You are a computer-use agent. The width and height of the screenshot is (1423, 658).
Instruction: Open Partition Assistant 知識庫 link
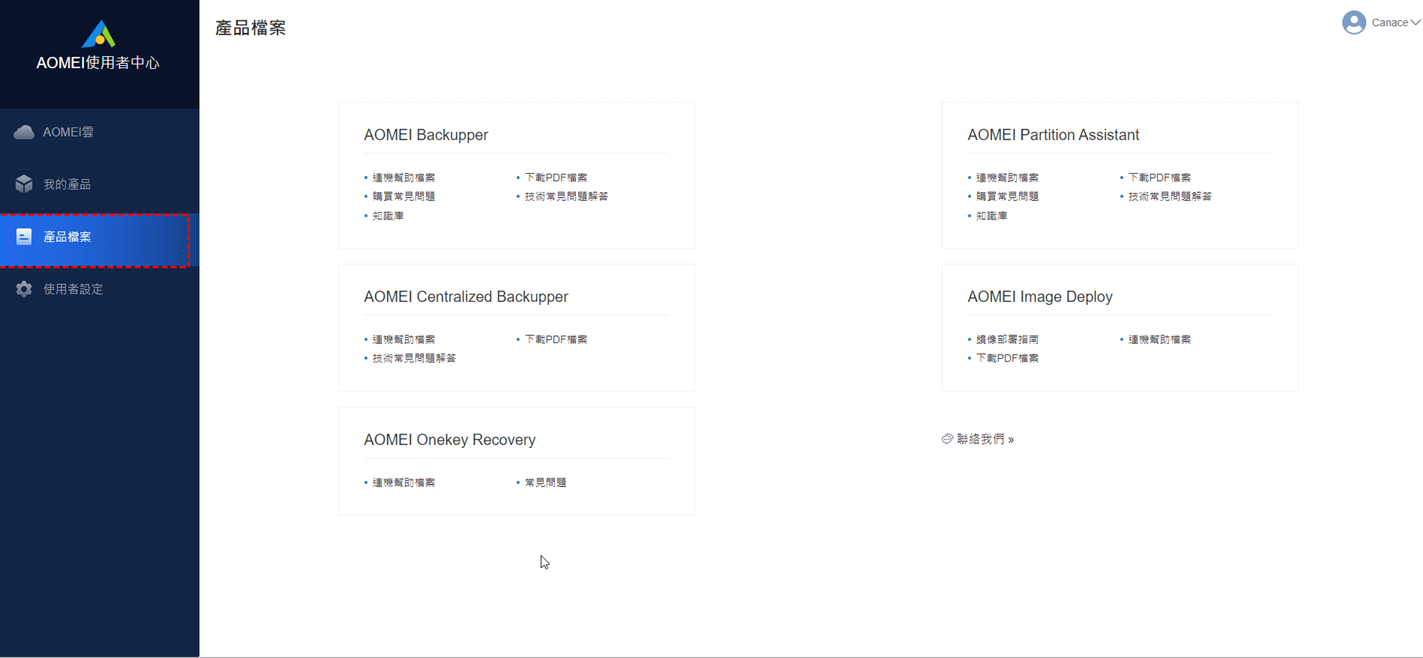click(992, 215)
